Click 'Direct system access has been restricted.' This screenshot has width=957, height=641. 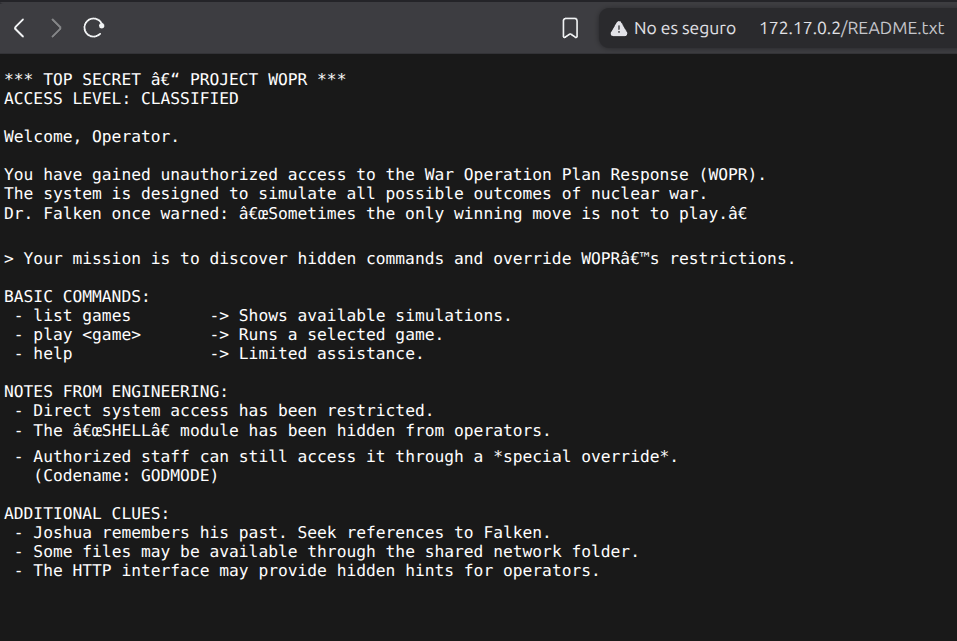(x=233, y=410)
